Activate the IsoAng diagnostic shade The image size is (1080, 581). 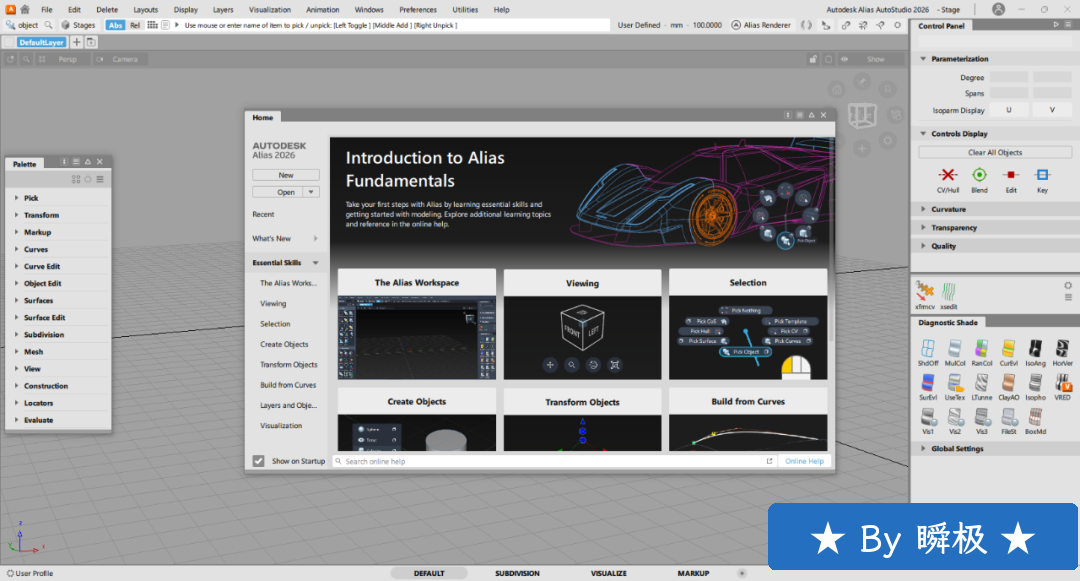[x=1035, y=349]
